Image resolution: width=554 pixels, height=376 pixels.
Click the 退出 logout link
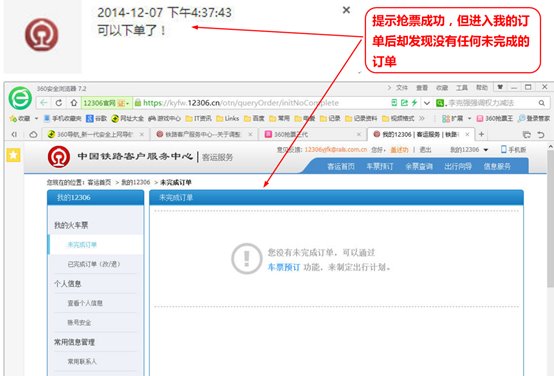pyautogui.click(x=425, y=150)
